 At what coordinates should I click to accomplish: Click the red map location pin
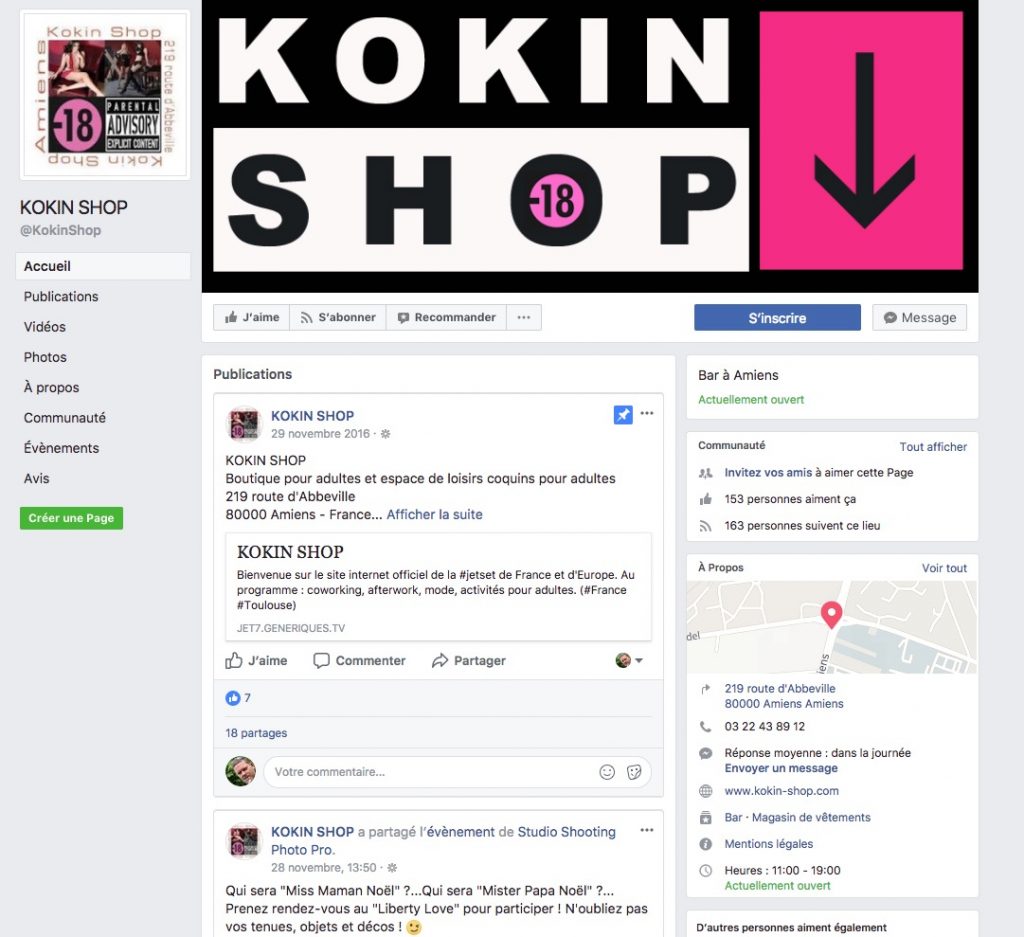point(831,614)
